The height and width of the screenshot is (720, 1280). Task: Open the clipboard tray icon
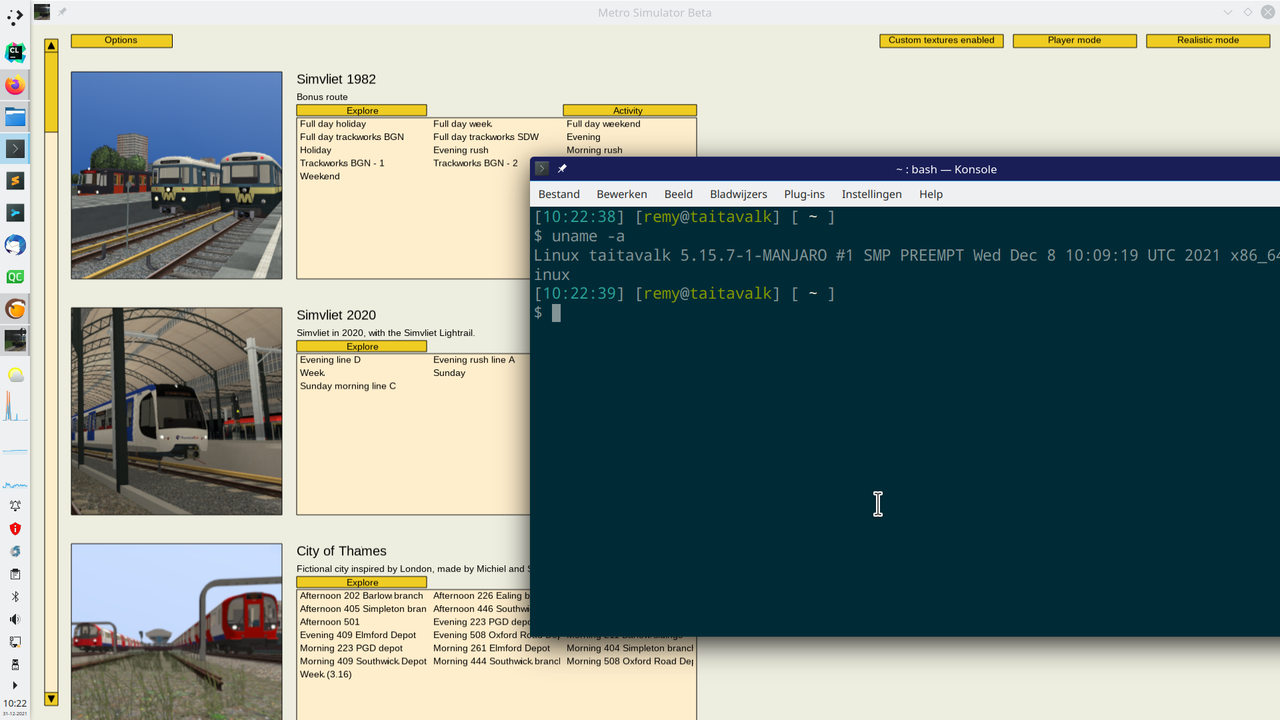(x=15, y=574)
